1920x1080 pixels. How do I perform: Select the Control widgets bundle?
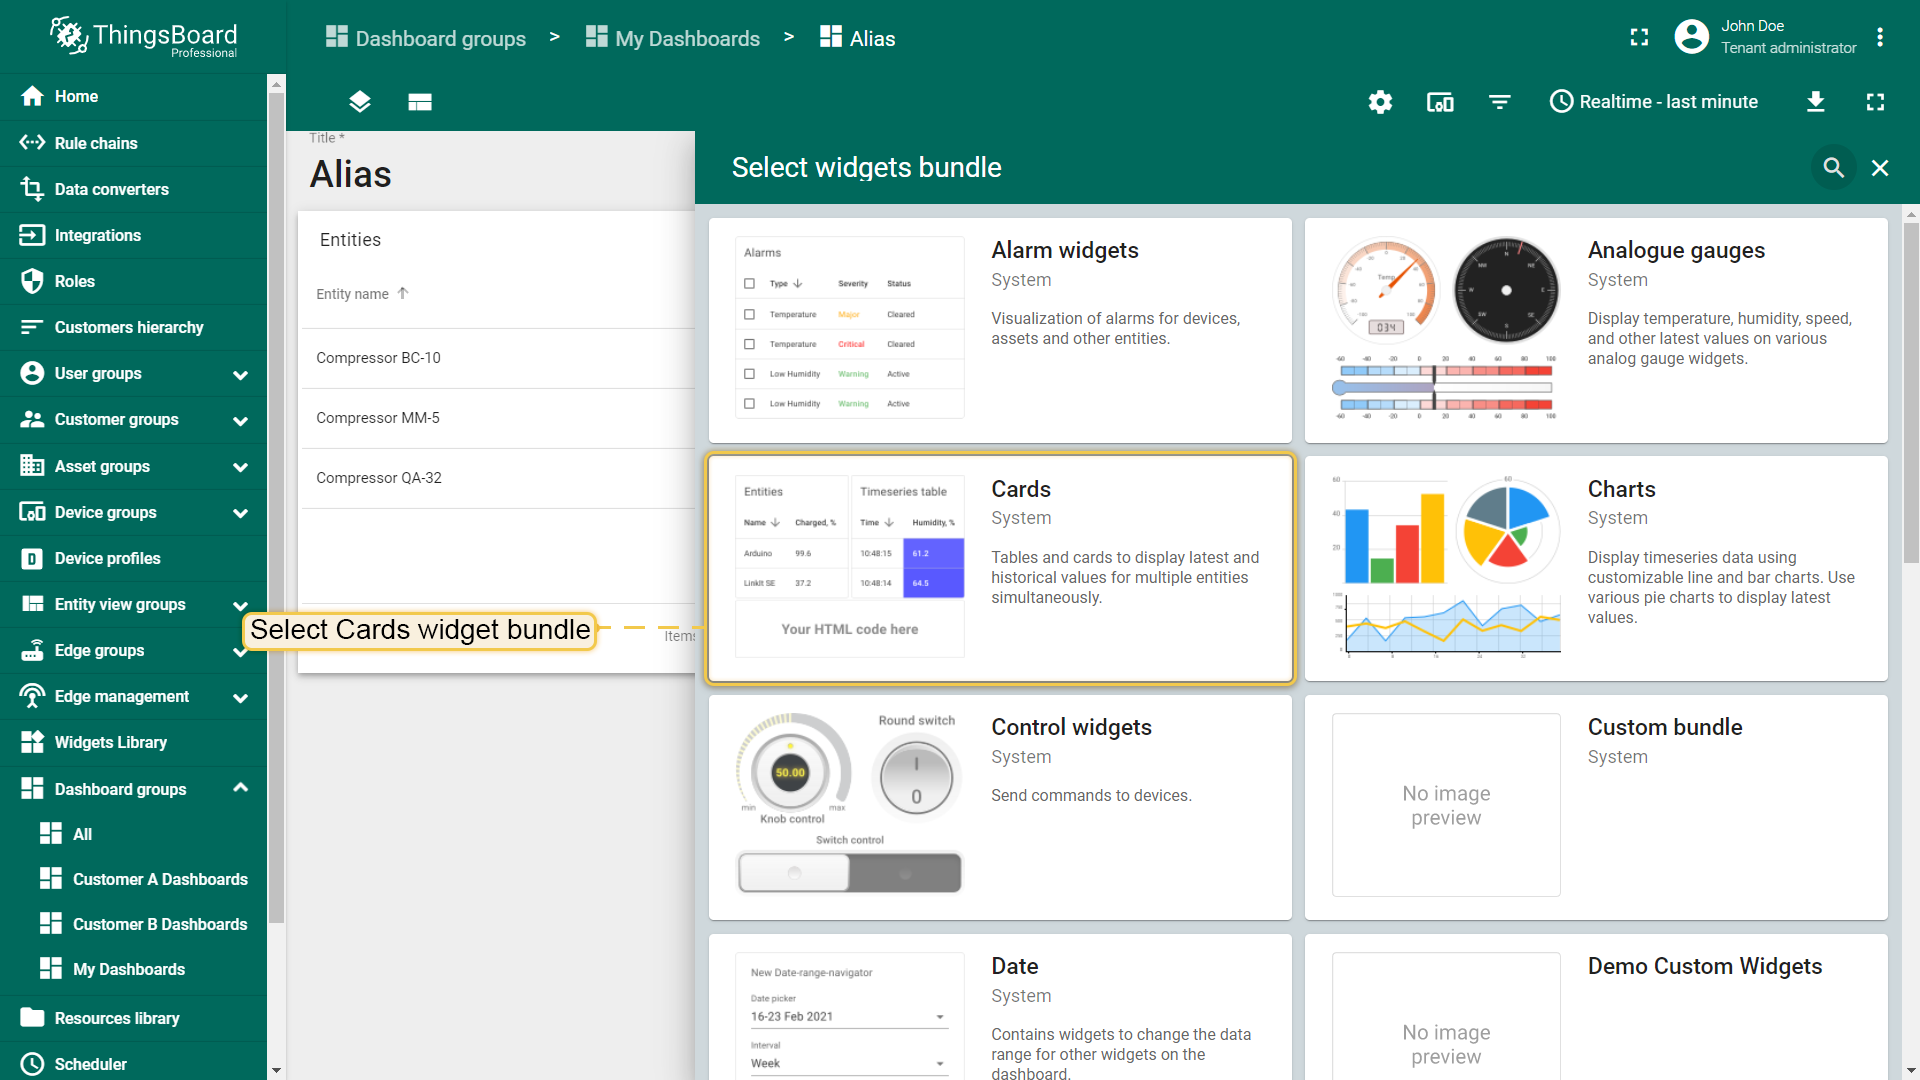coord(1000,807)
